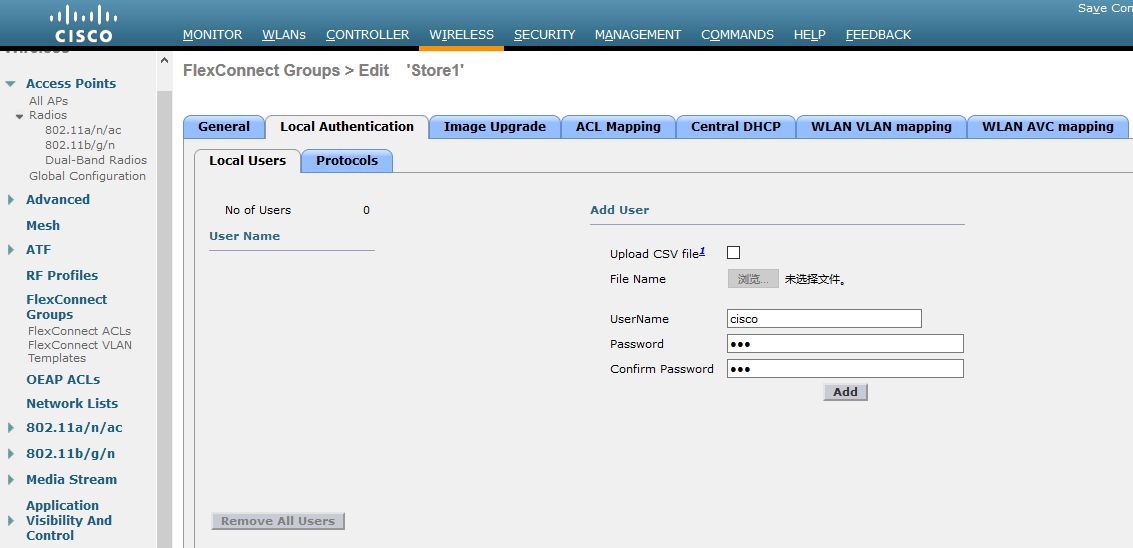Click Save Configuration link at top right

(1106, 8)
